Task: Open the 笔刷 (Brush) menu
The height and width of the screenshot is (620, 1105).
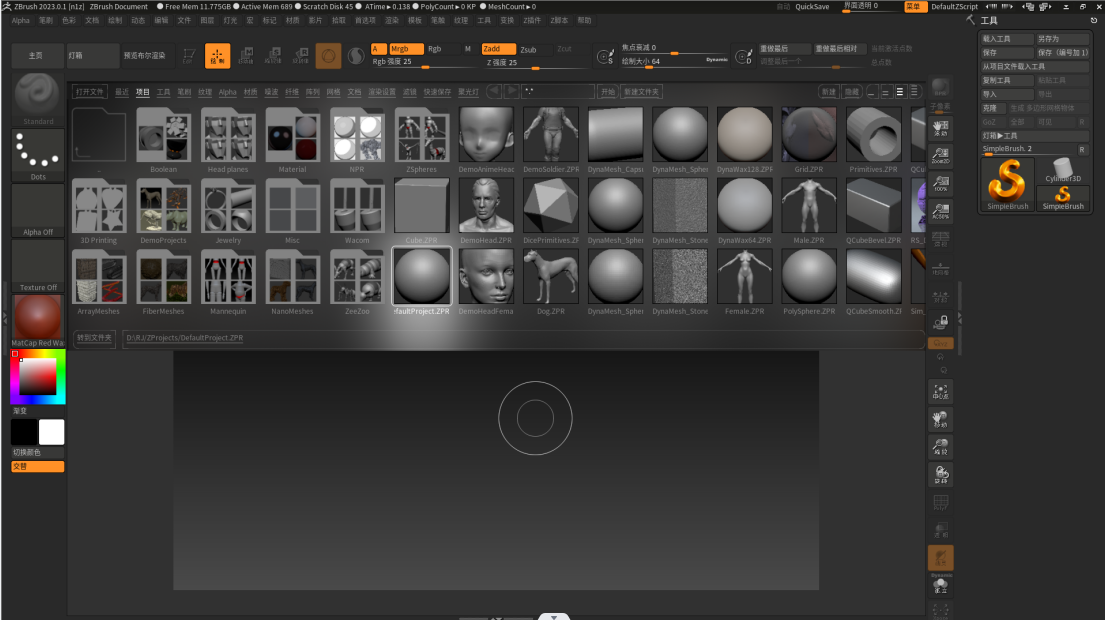Action: [x=46, y=20]
